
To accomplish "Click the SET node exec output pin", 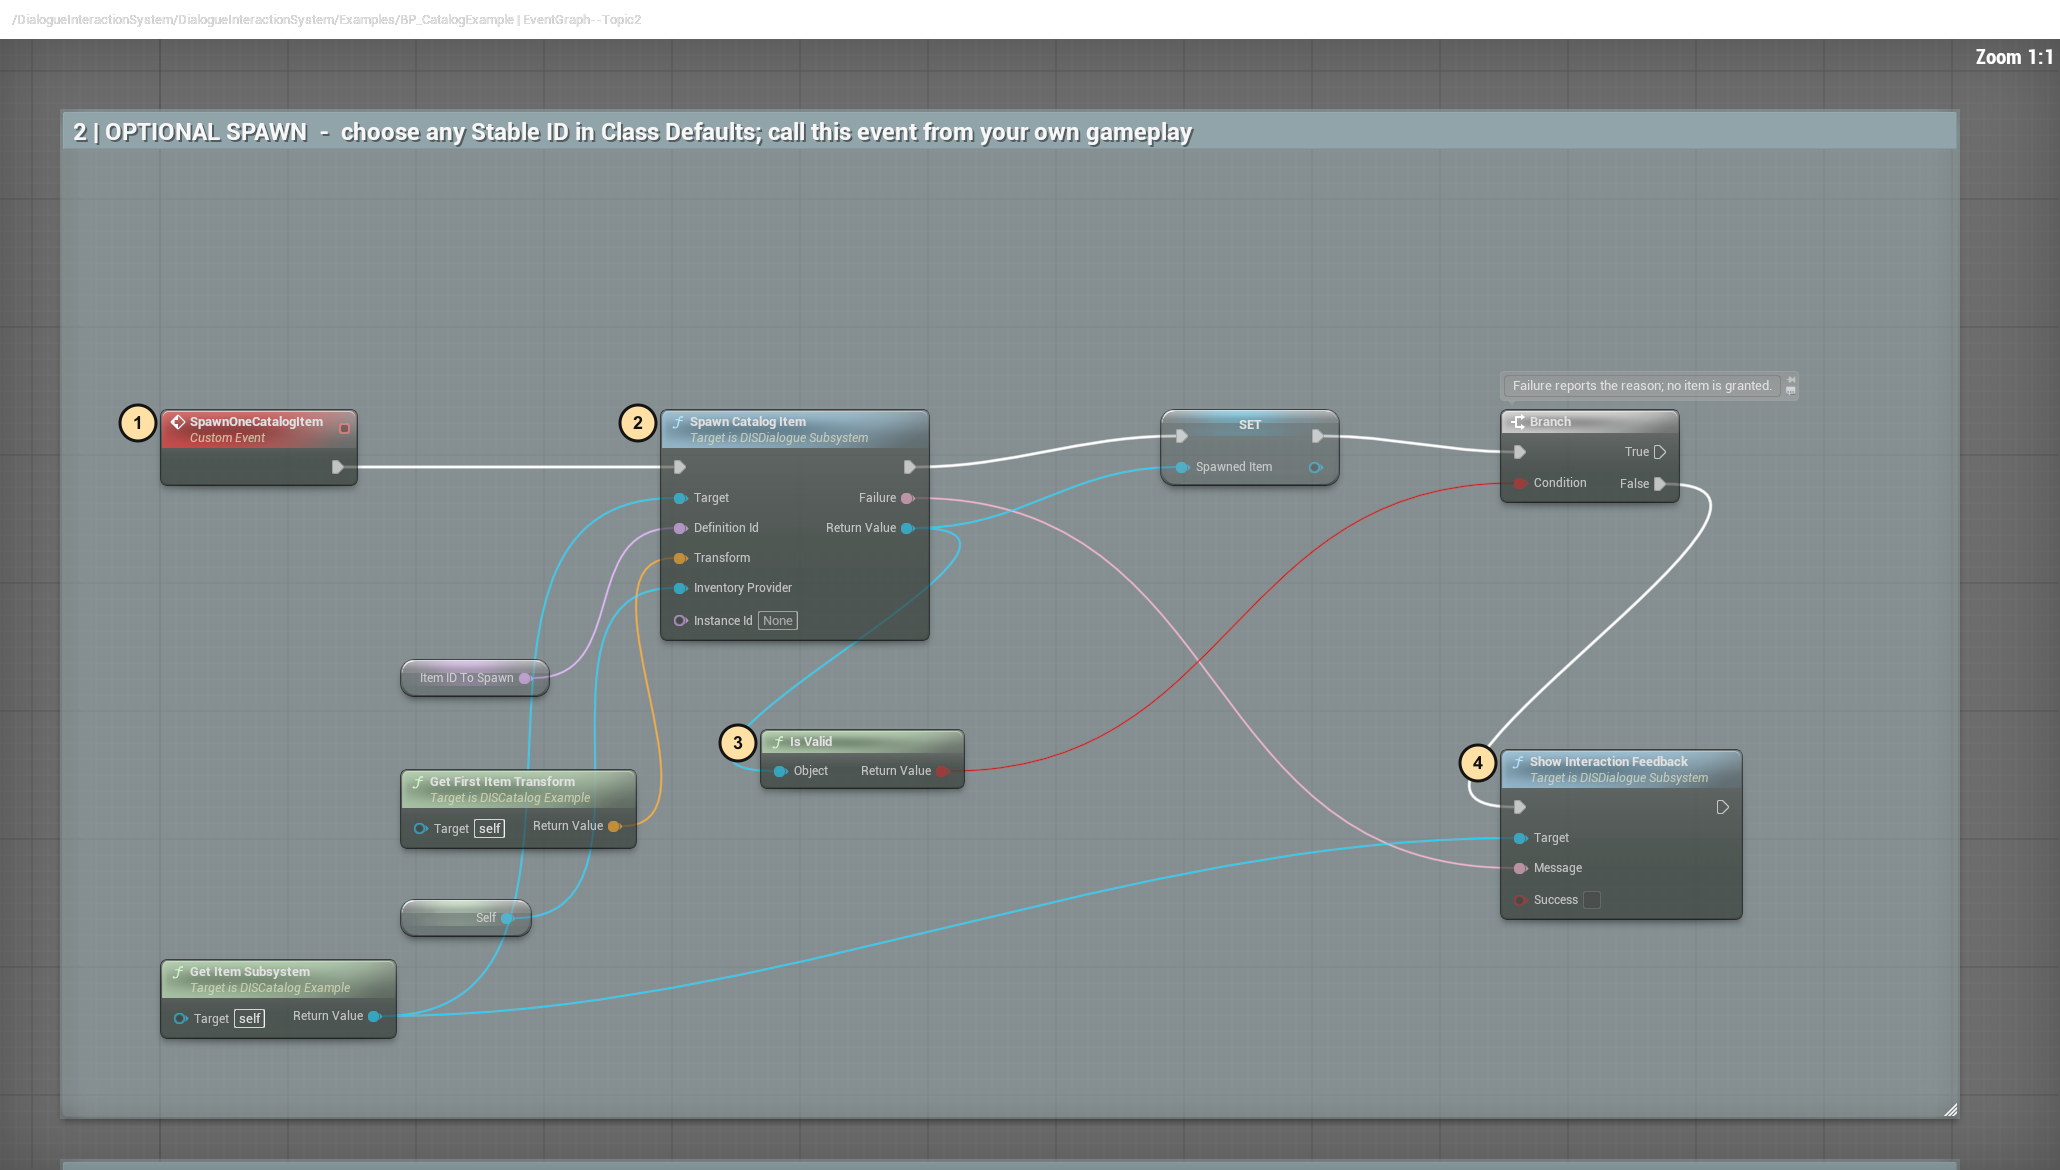I will pos(1317,436).
